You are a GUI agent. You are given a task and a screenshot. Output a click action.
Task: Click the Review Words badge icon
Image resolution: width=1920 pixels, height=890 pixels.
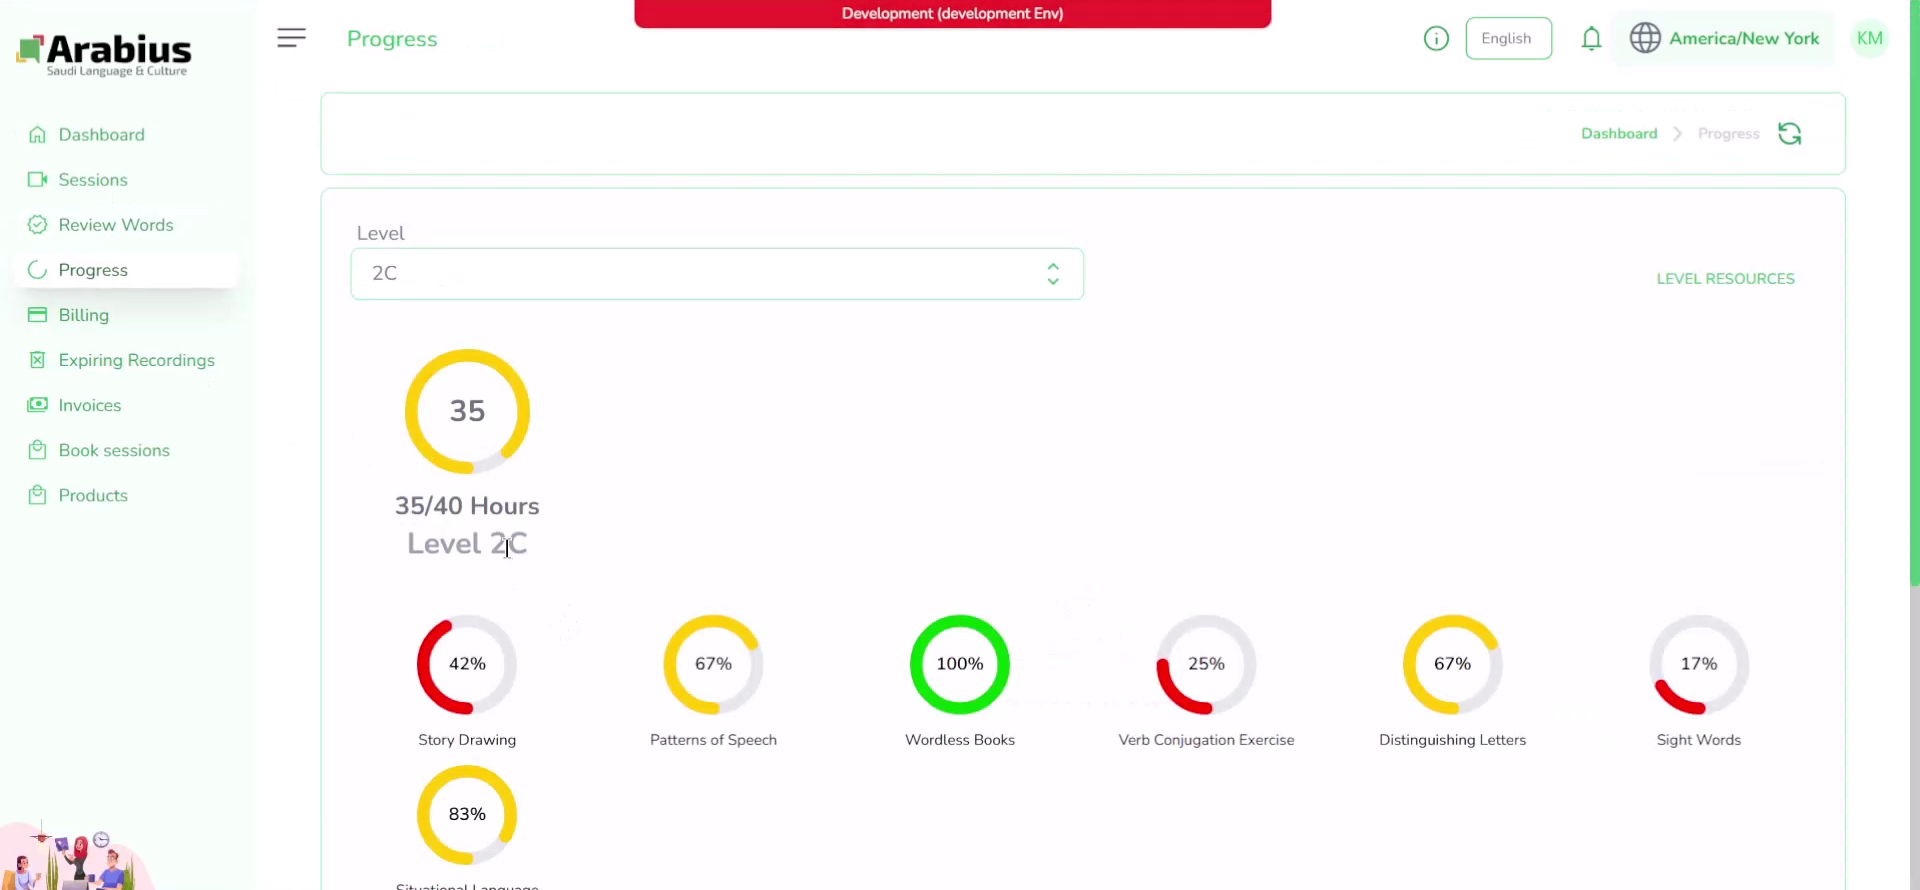[x=37, y=225]
